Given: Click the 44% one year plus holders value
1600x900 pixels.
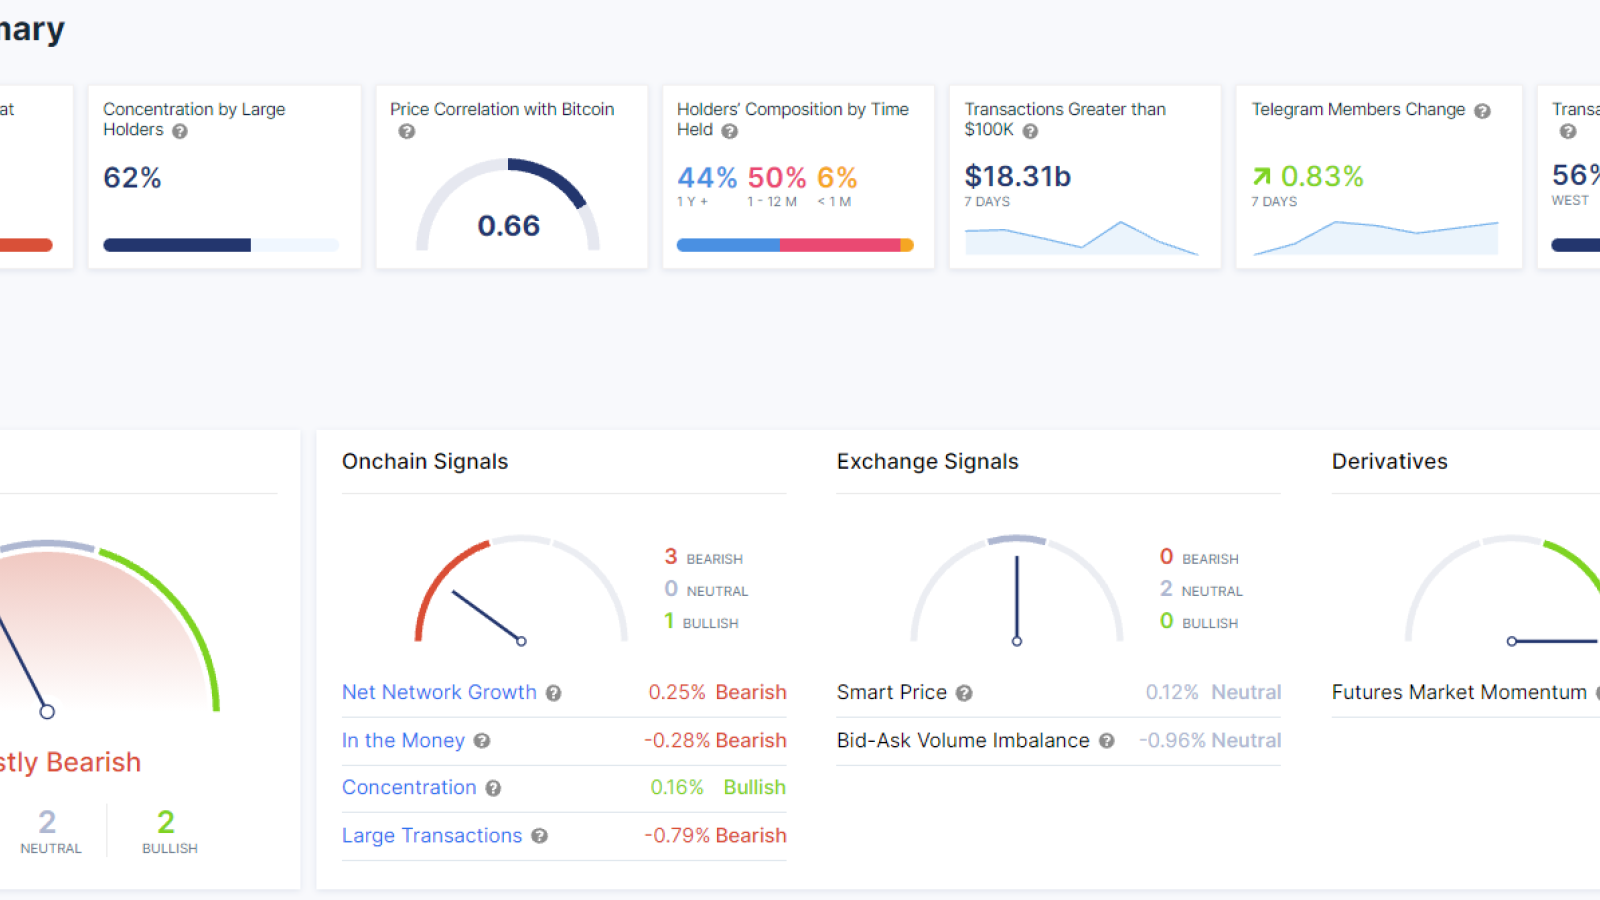Looking at the screenshot, I should (707, 178).
